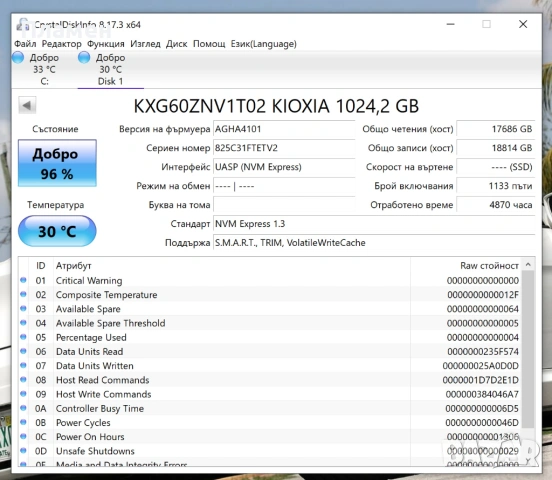Click the power on hours 4870 часа
Screen dimensions: 552x480
[496, 205]
